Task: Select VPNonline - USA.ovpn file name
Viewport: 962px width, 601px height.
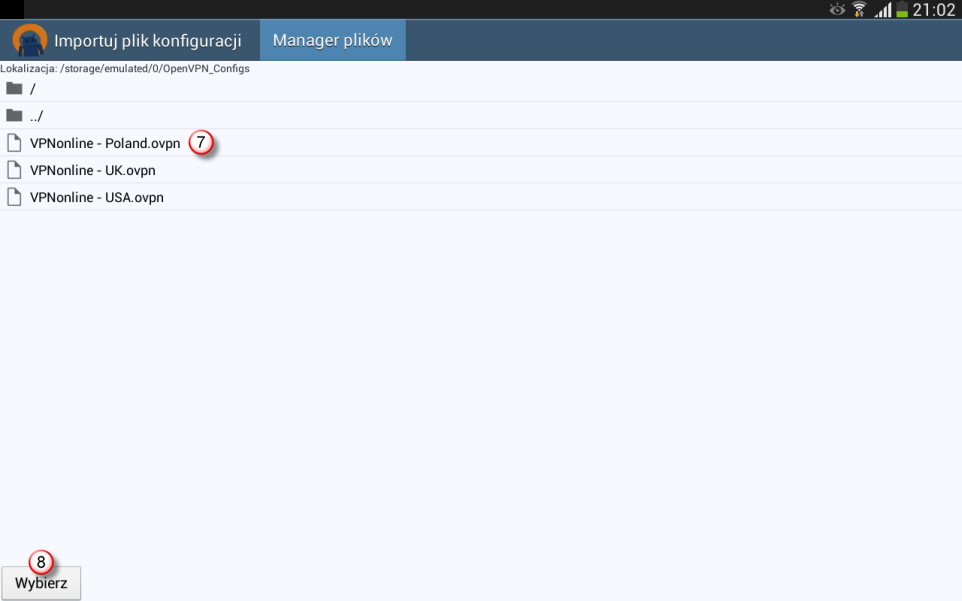Action: [97, 197]
